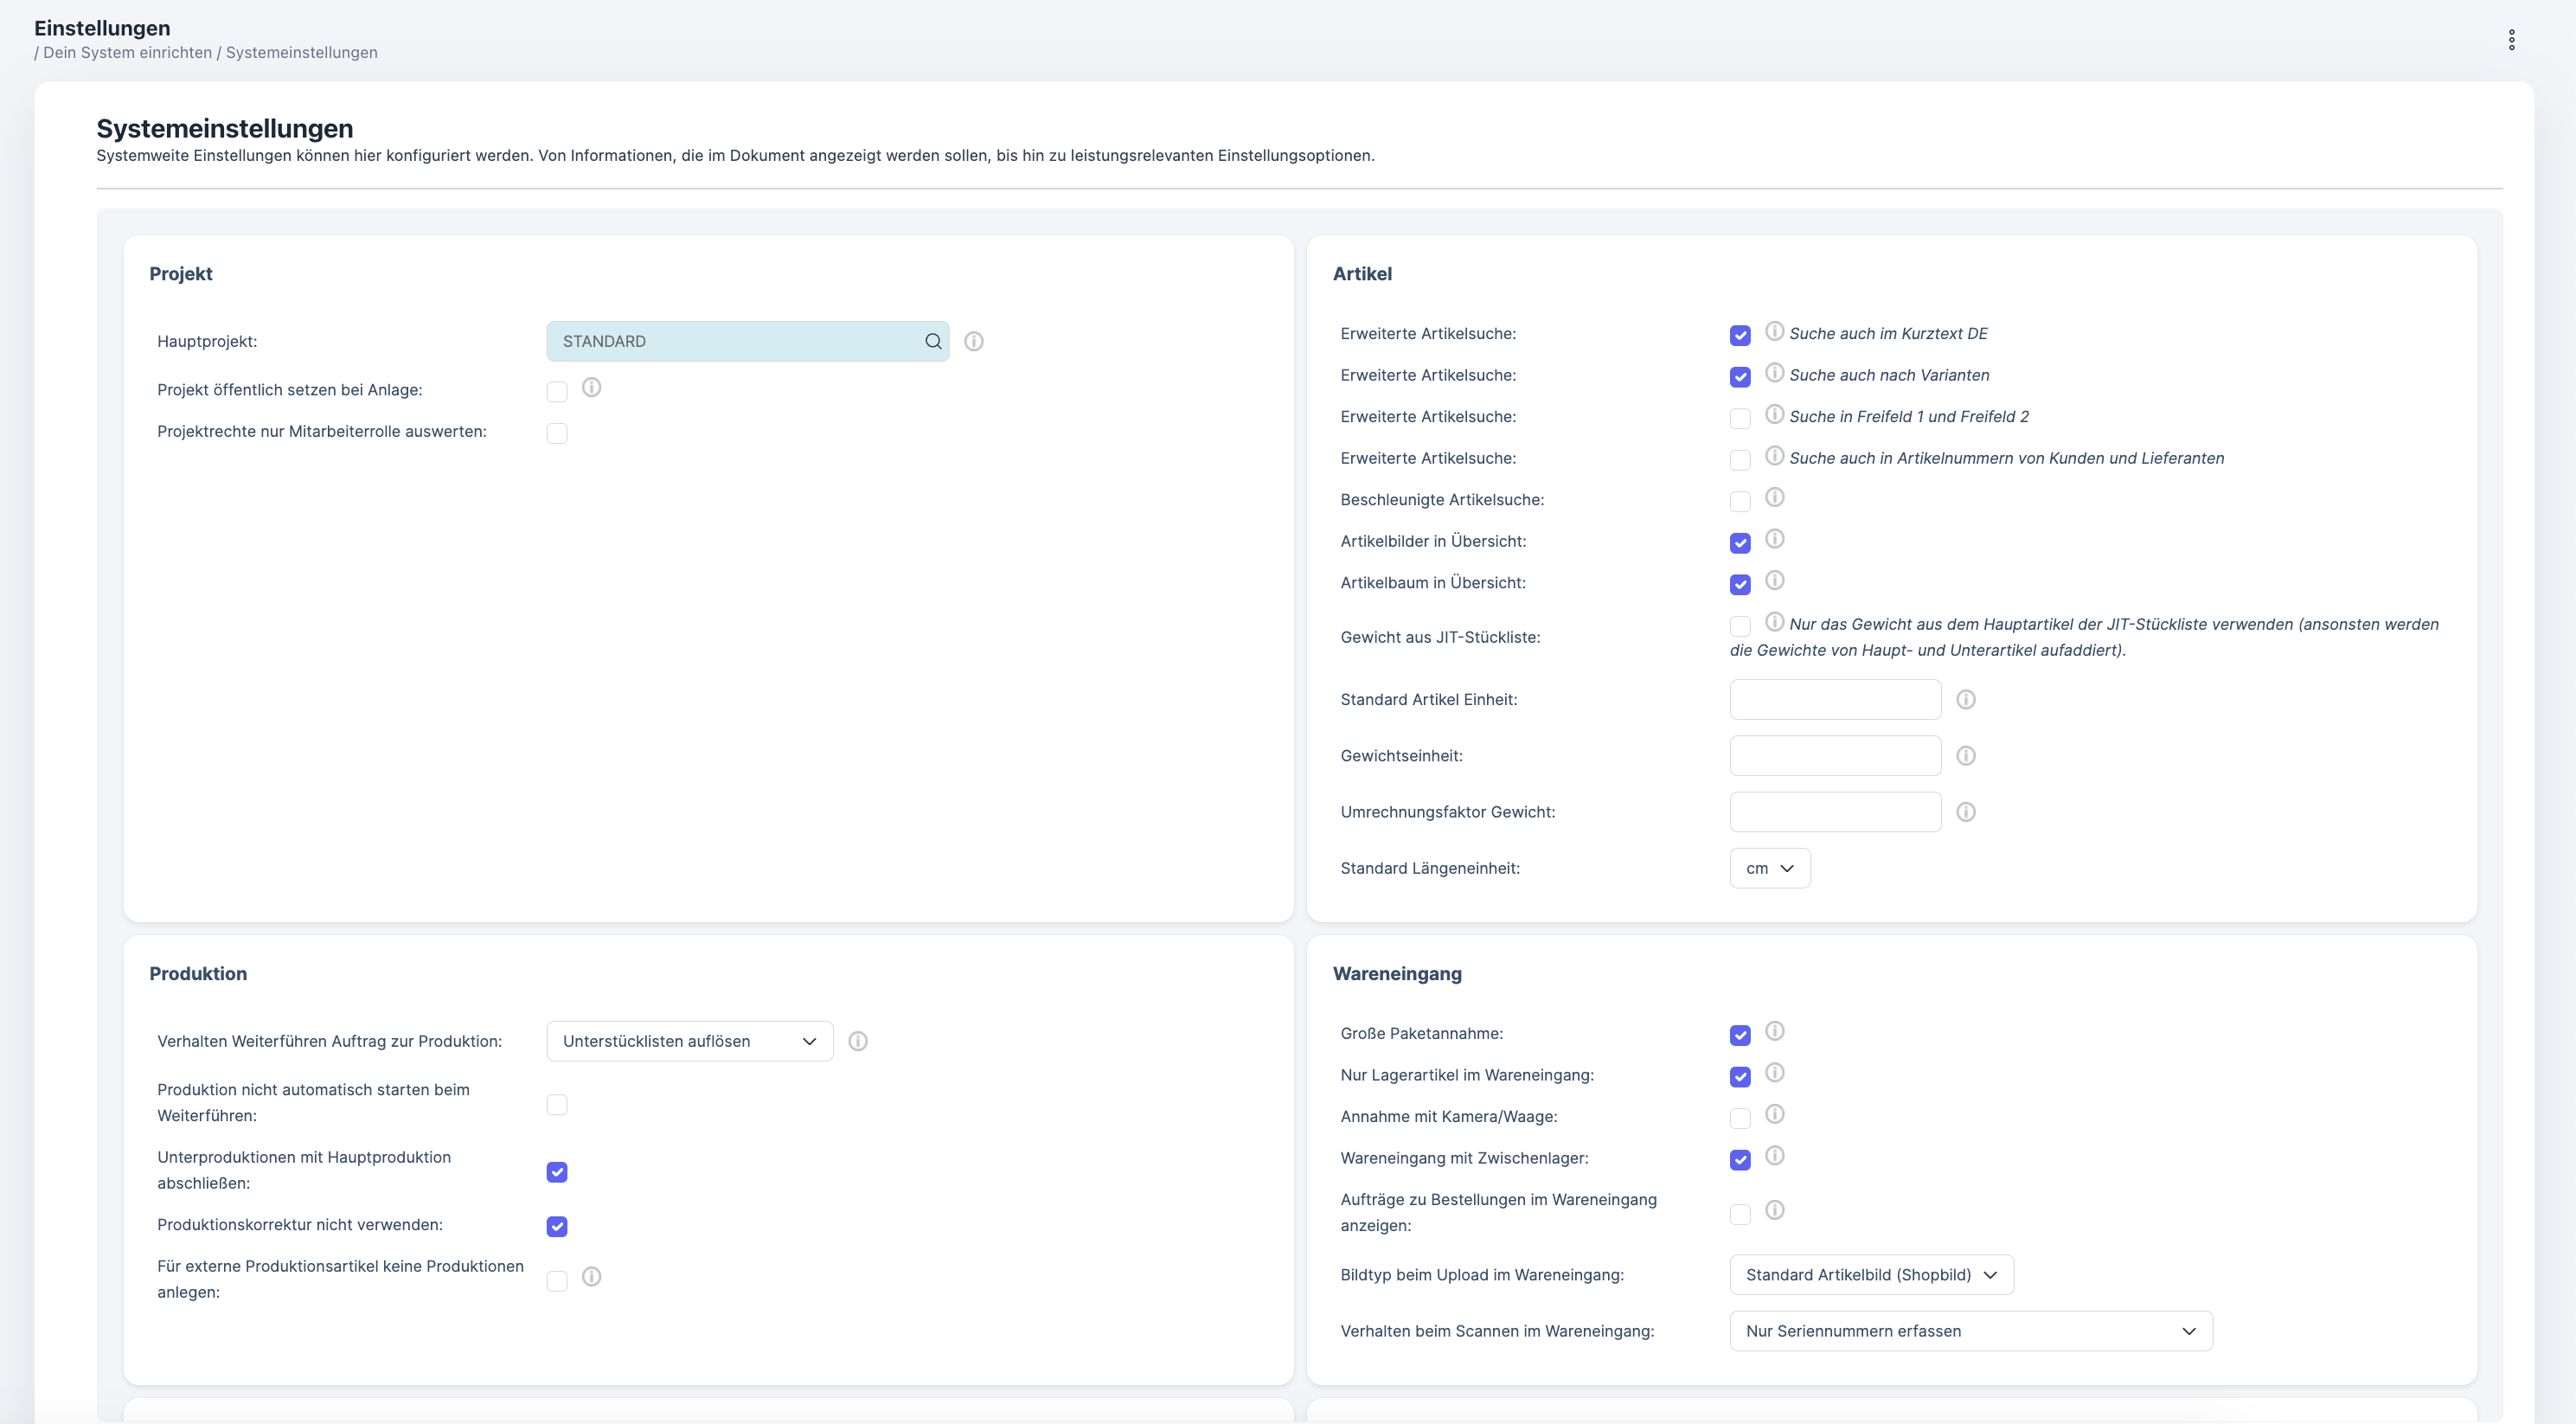Uncheck Artikelbilder in Übersicht checkbox
This screenshot has height=1424, width=2576.
tap(1740, 543)
